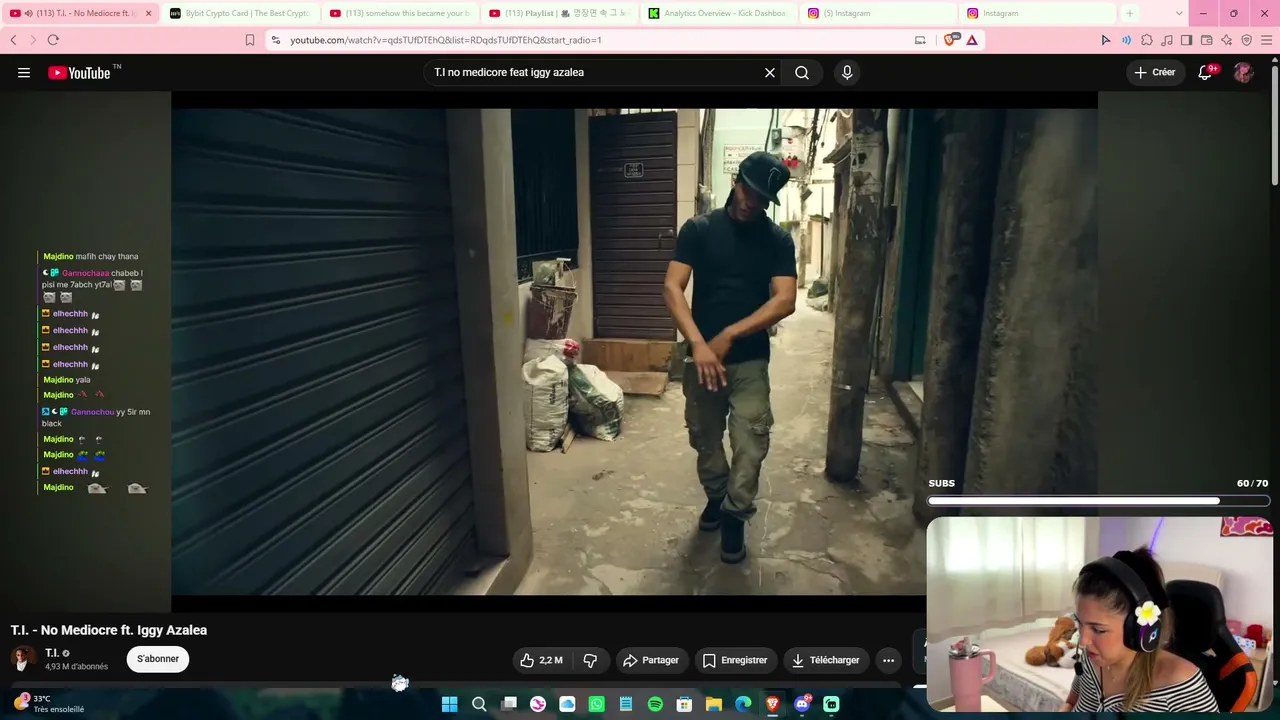View site information icon in address bar
The height and width of the screenshot is (720, 1280).
coord(276,40)
